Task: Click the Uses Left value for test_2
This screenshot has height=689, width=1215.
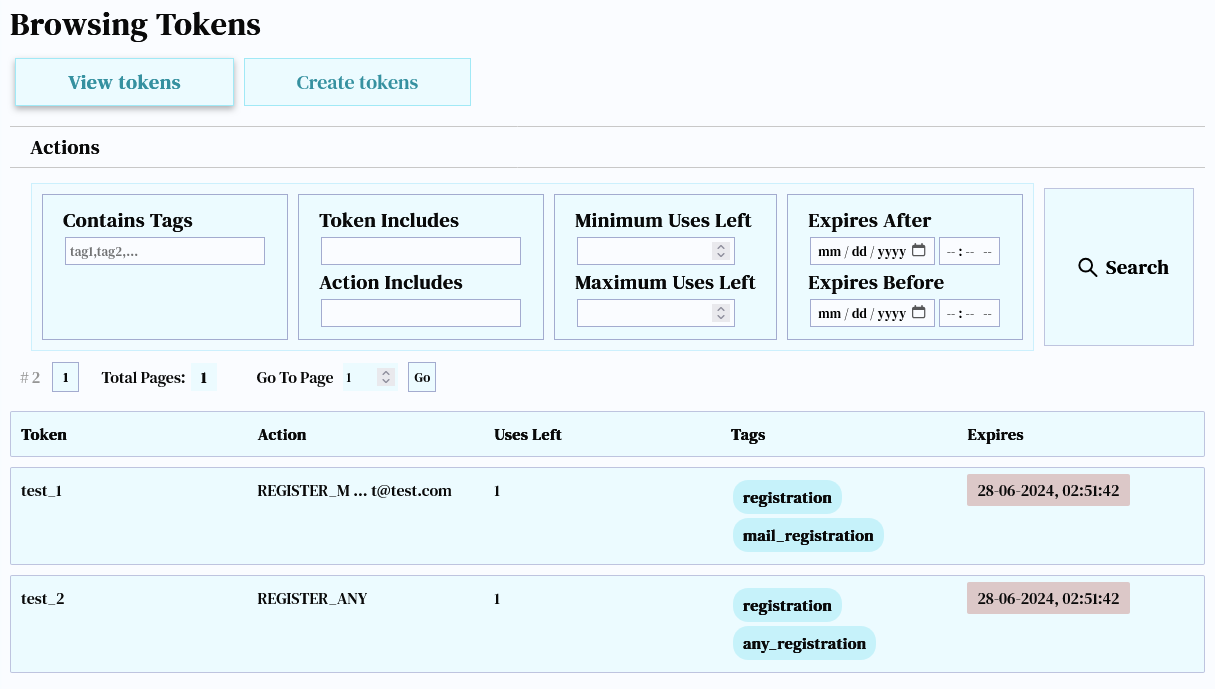Action: coord(497,599)
